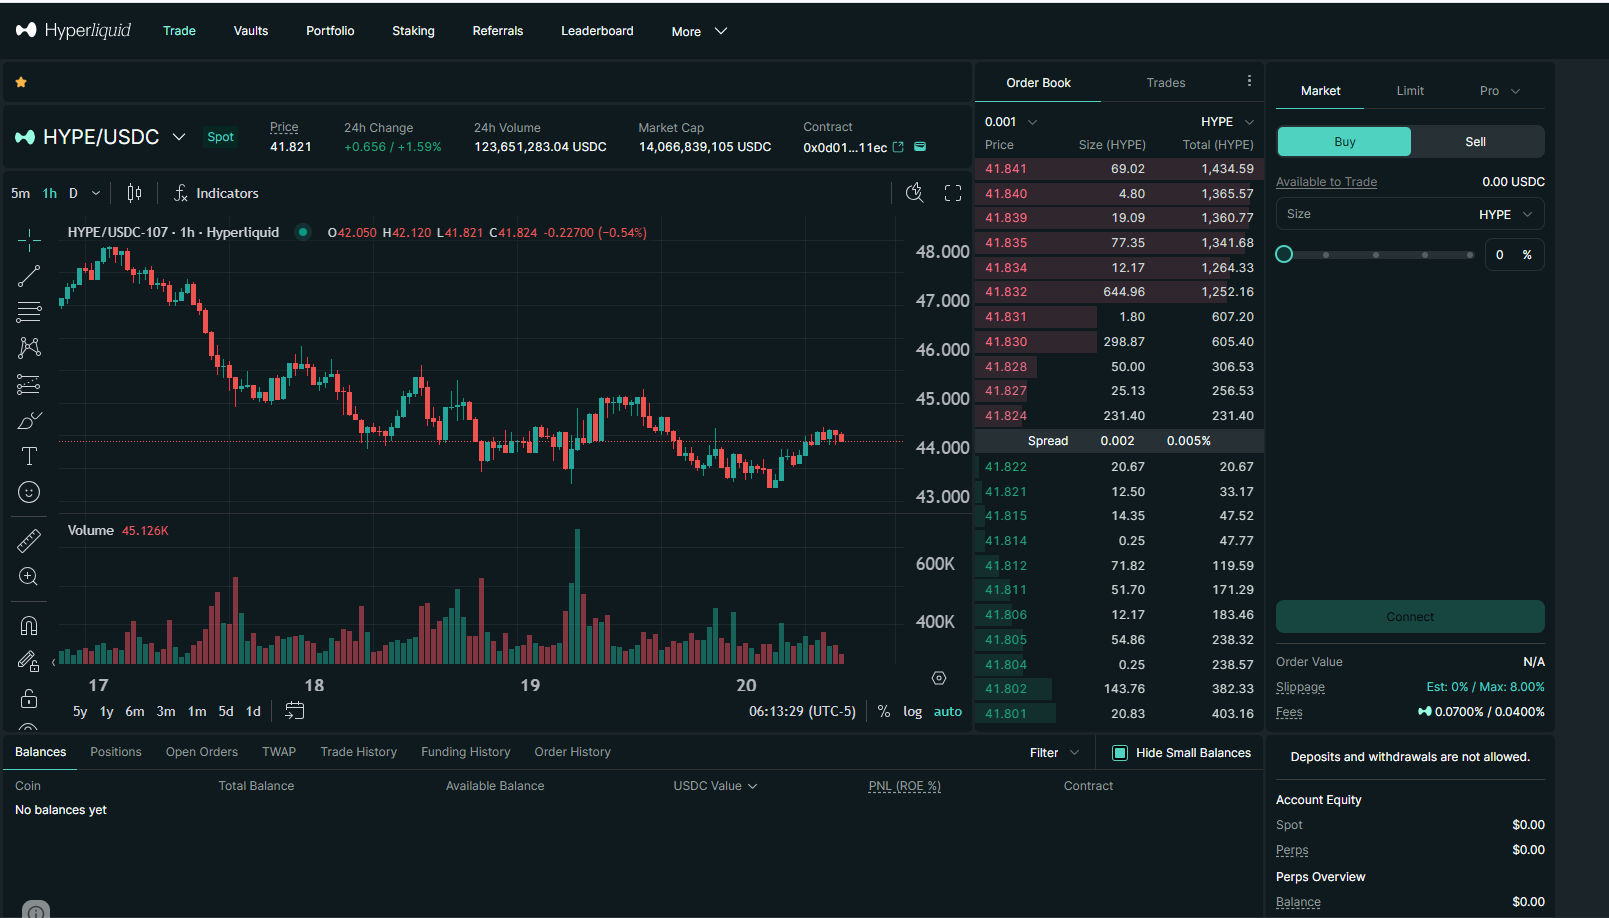
Task: Select the text annotation tool
Action: click(29, 456)
